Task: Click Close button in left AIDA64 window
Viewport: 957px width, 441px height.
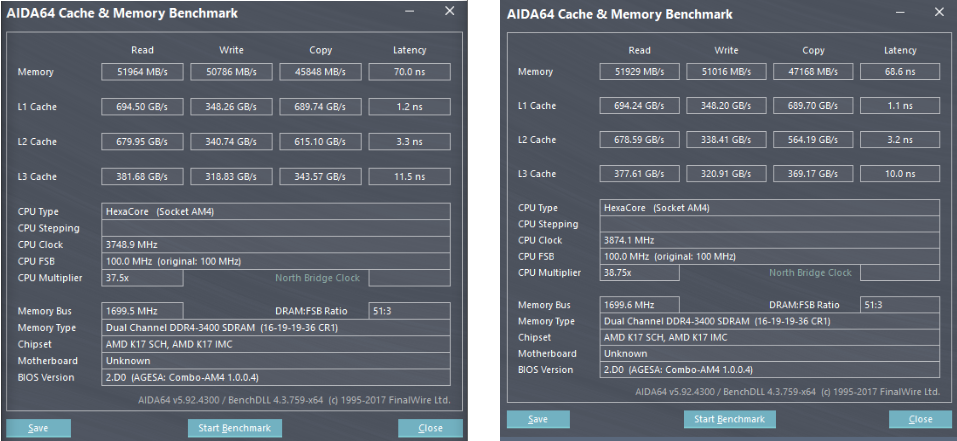Action: 430,428
